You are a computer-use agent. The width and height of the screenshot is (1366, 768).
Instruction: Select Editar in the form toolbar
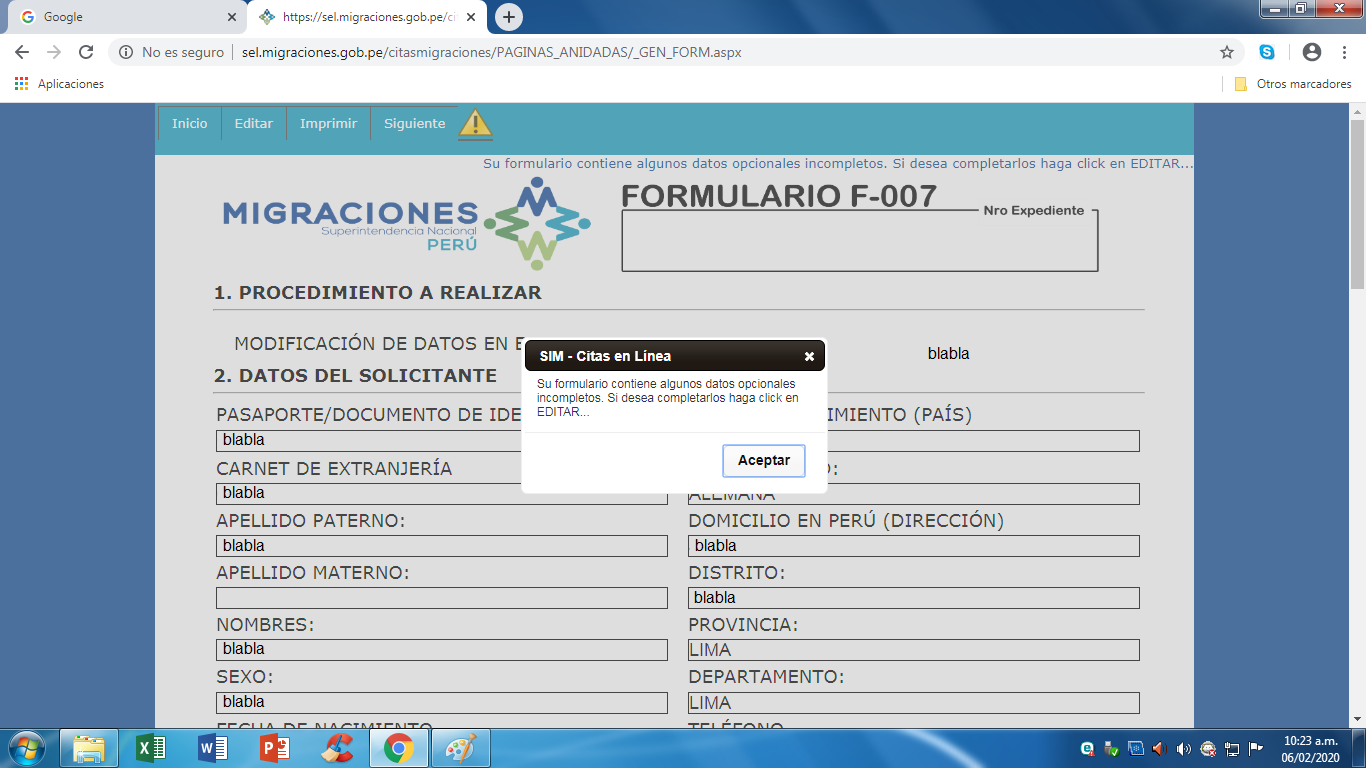click(x=254, y=123)
